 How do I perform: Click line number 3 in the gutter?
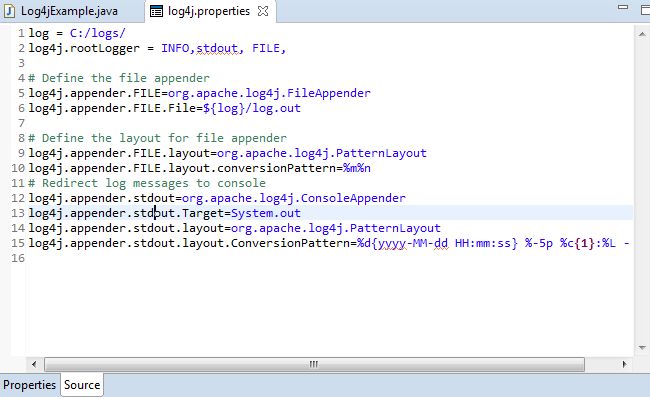pyautogui.click(x=21, y=63)
